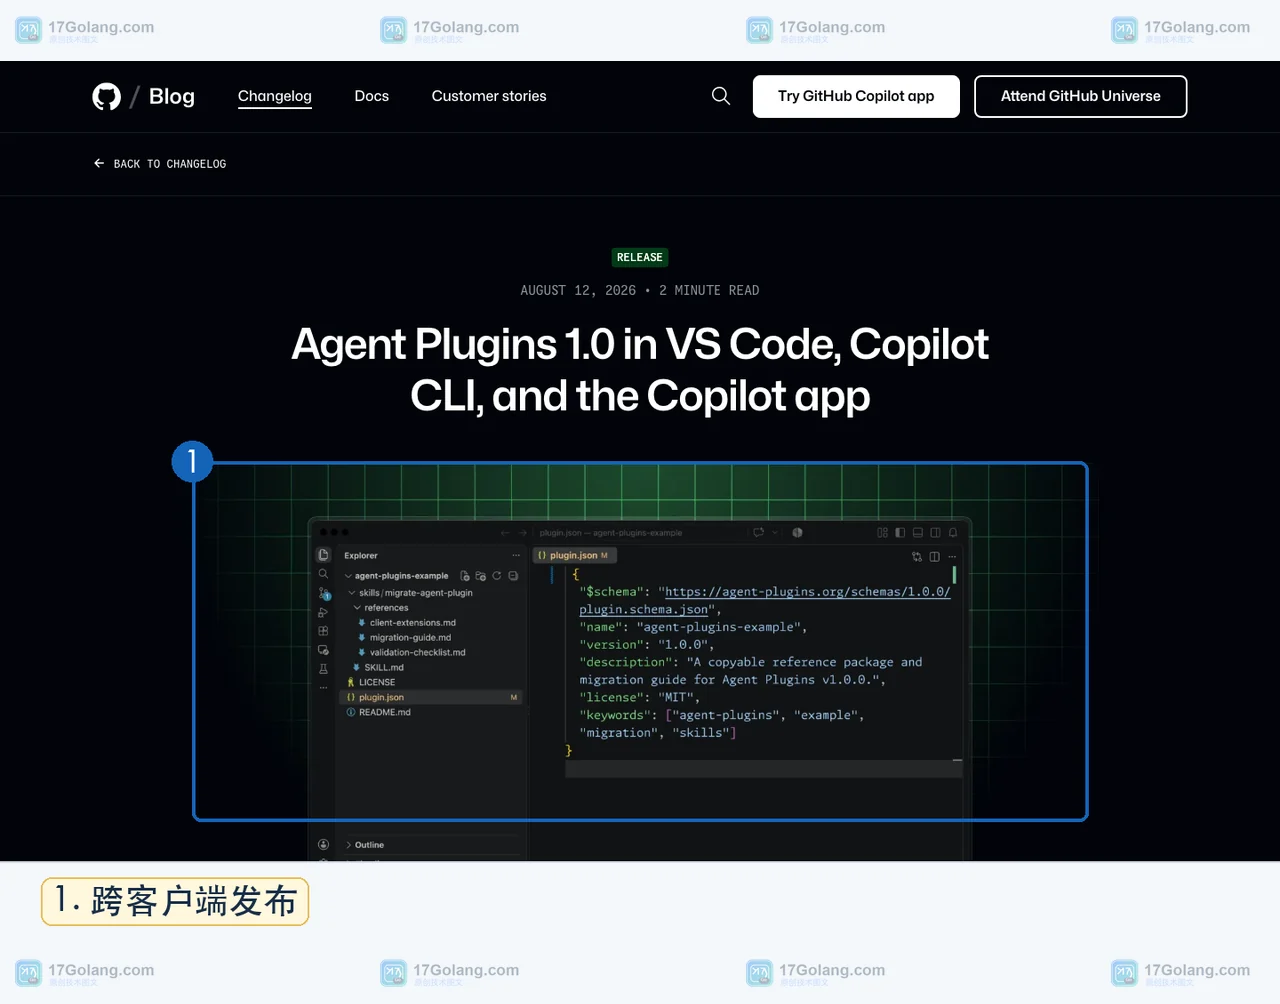Open the blog search magnifier icon

pos(721,96)
